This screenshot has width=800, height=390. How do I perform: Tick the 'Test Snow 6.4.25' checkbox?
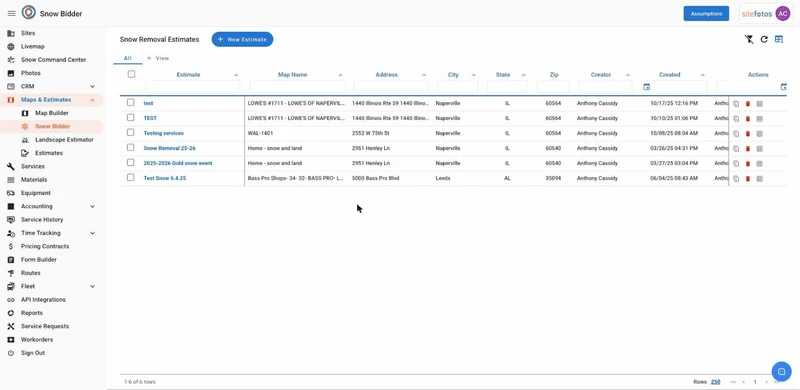coord(131,178)
